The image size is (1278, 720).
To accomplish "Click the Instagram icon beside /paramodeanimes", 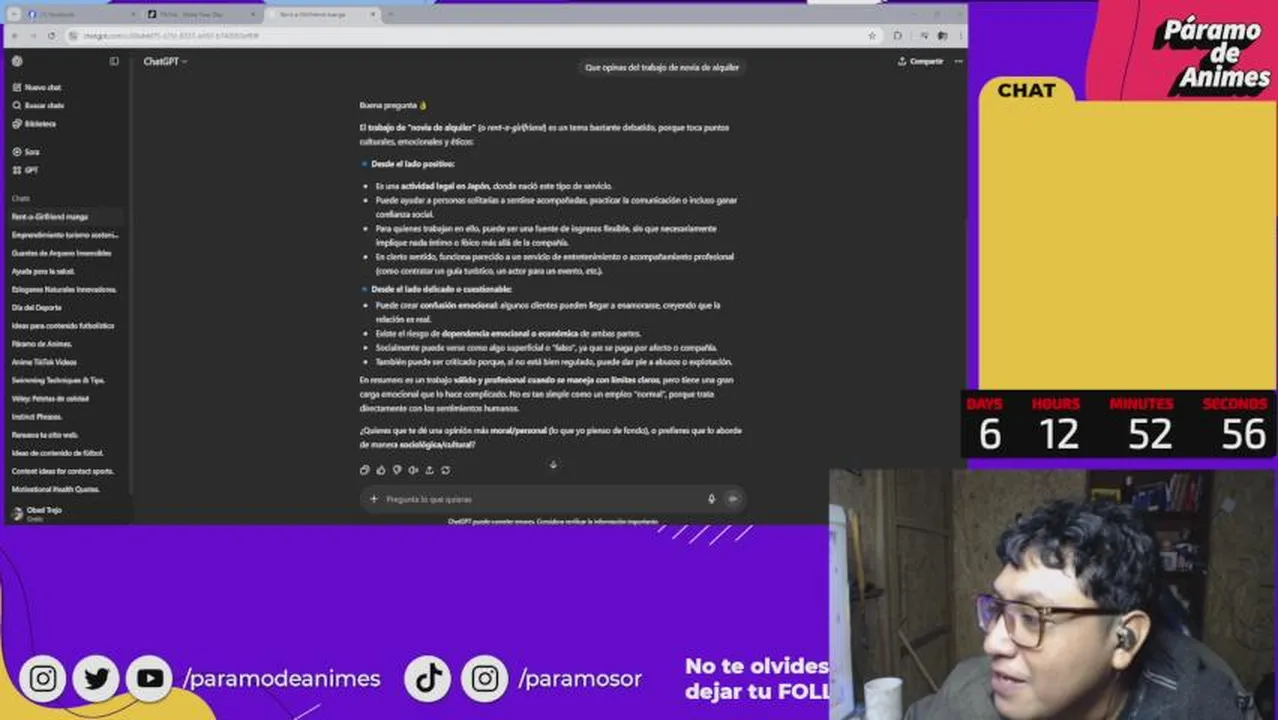I will pos(42,679).
